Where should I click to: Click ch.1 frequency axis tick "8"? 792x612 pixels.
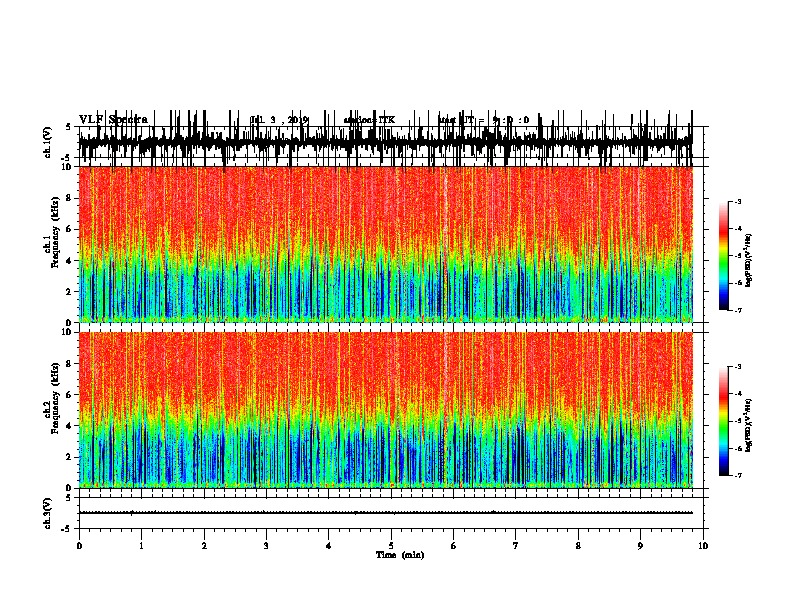(x=70, y=198)
